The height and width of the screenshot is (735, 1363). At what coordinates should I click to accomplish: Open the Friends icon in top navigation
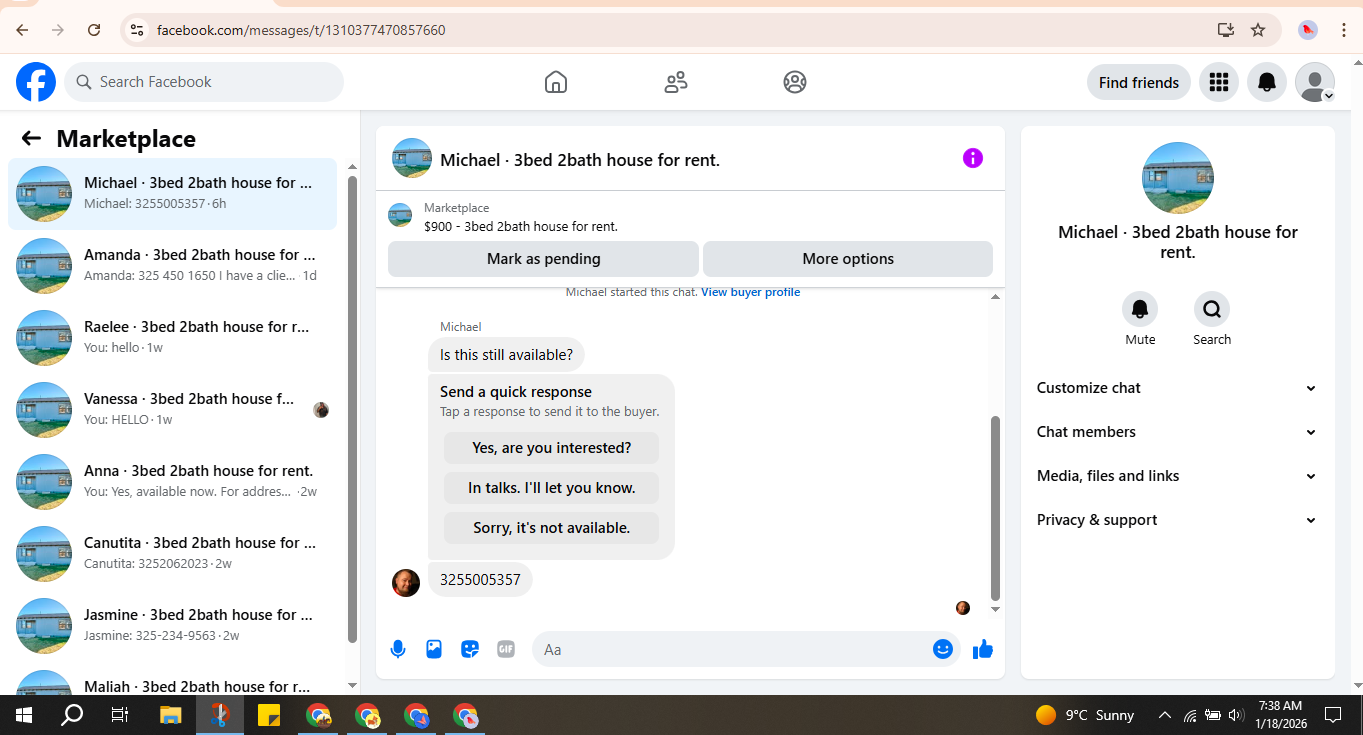[676, 82]
